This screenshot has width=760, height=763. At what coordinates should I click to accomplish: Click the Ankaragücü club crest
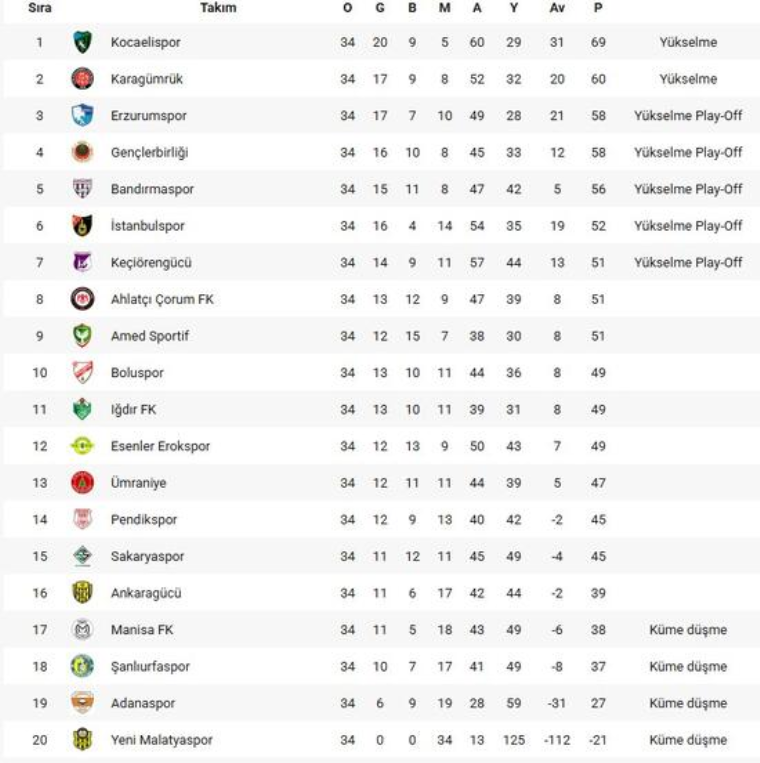82,593
